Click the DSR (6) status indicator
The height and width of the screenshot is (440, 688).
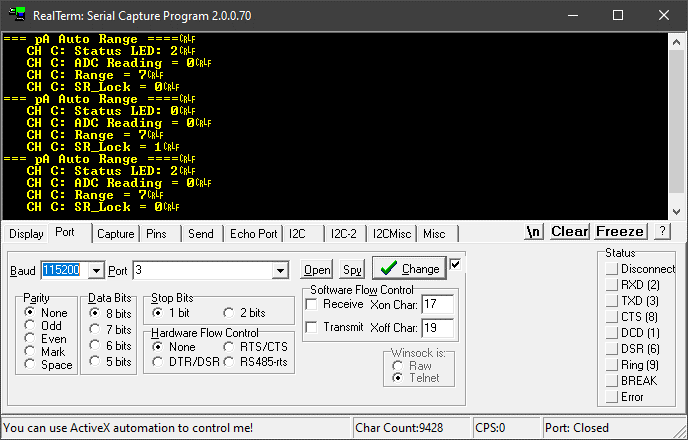coord(612,349)
